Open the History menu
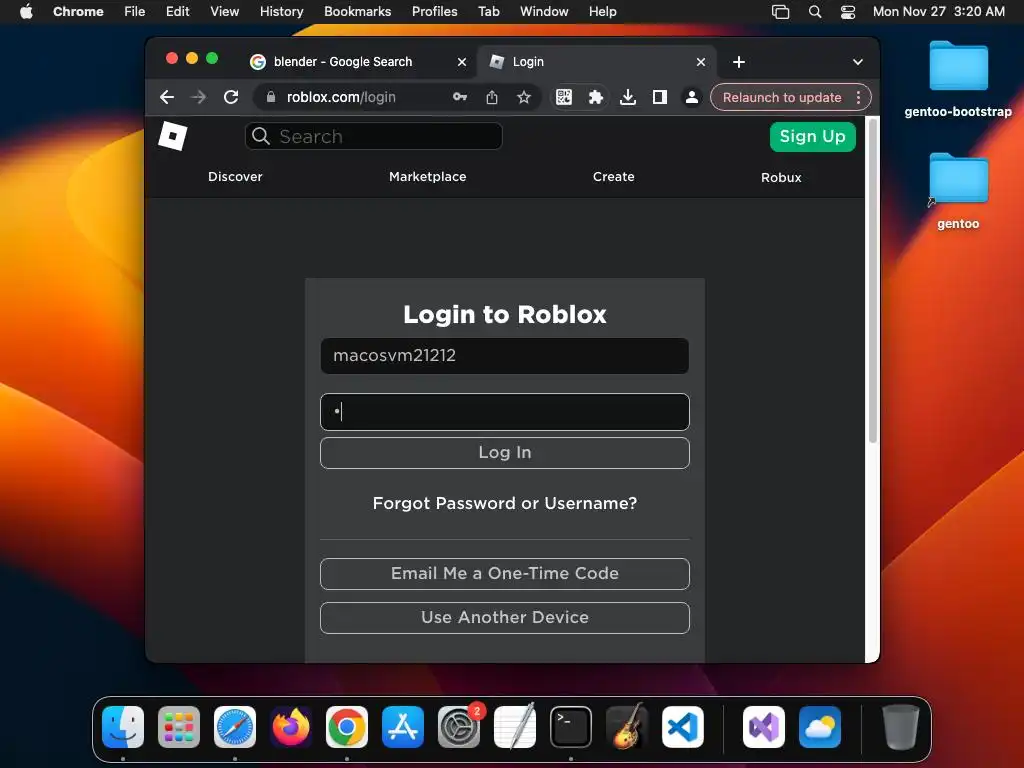 click(x=281, y=11)
